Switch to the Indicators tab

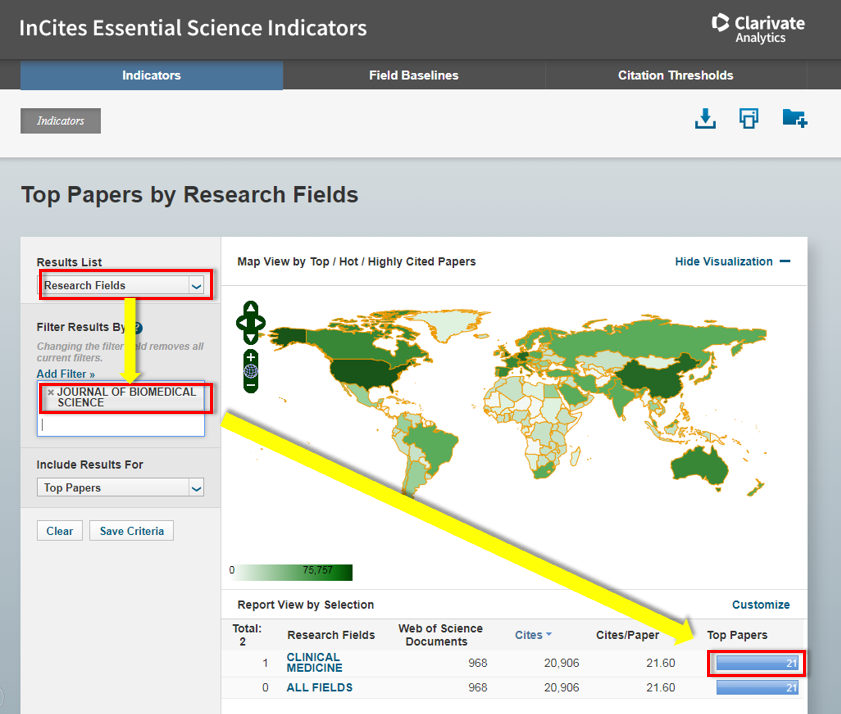(151, 75)
